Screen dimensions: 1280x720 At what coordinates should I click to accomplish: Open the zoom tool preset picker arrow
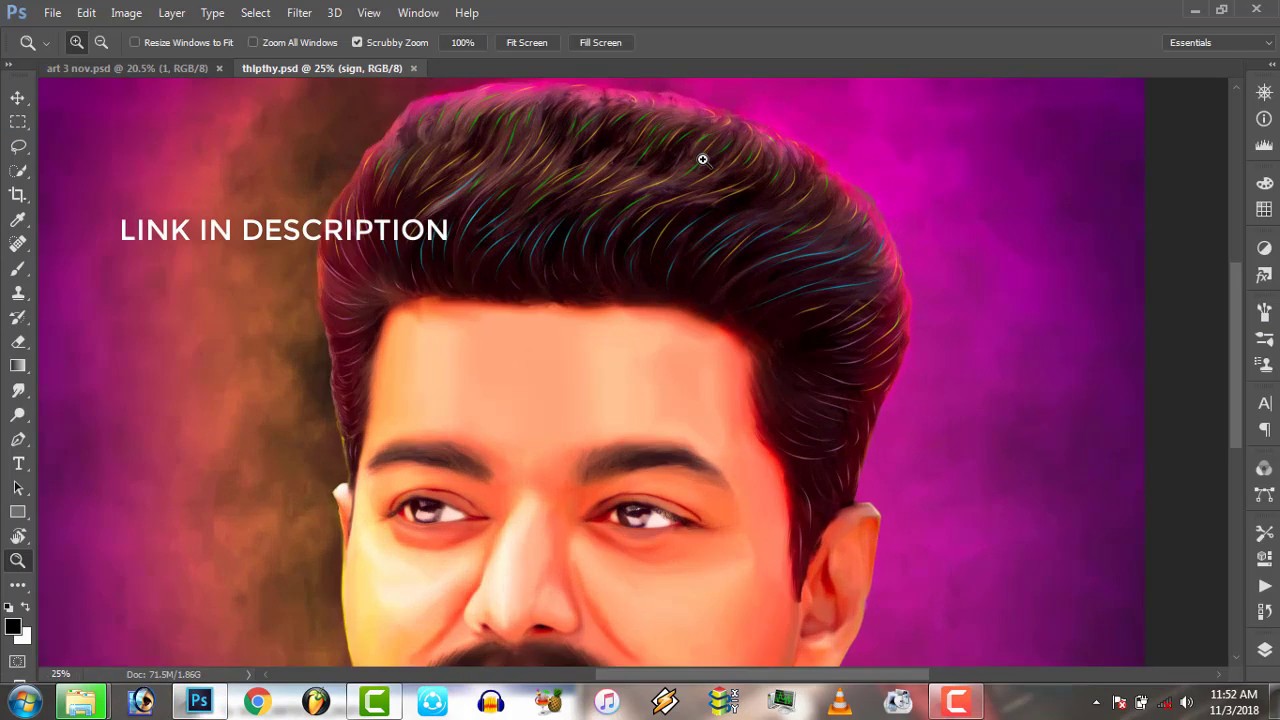[x=46, y=43]
